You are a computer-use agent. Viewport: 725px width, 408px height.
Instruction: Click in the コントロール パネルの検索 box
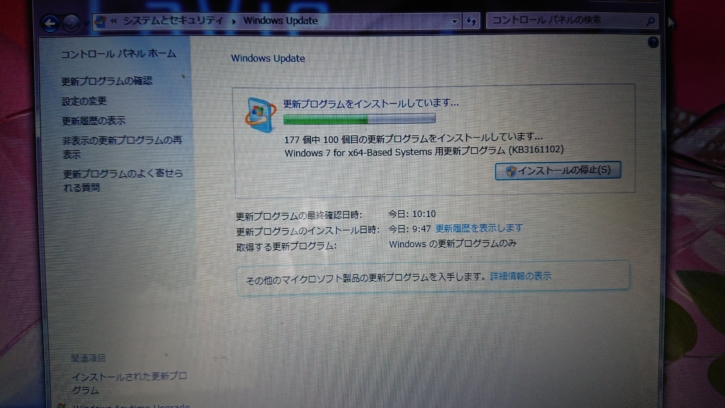(565, 20)
